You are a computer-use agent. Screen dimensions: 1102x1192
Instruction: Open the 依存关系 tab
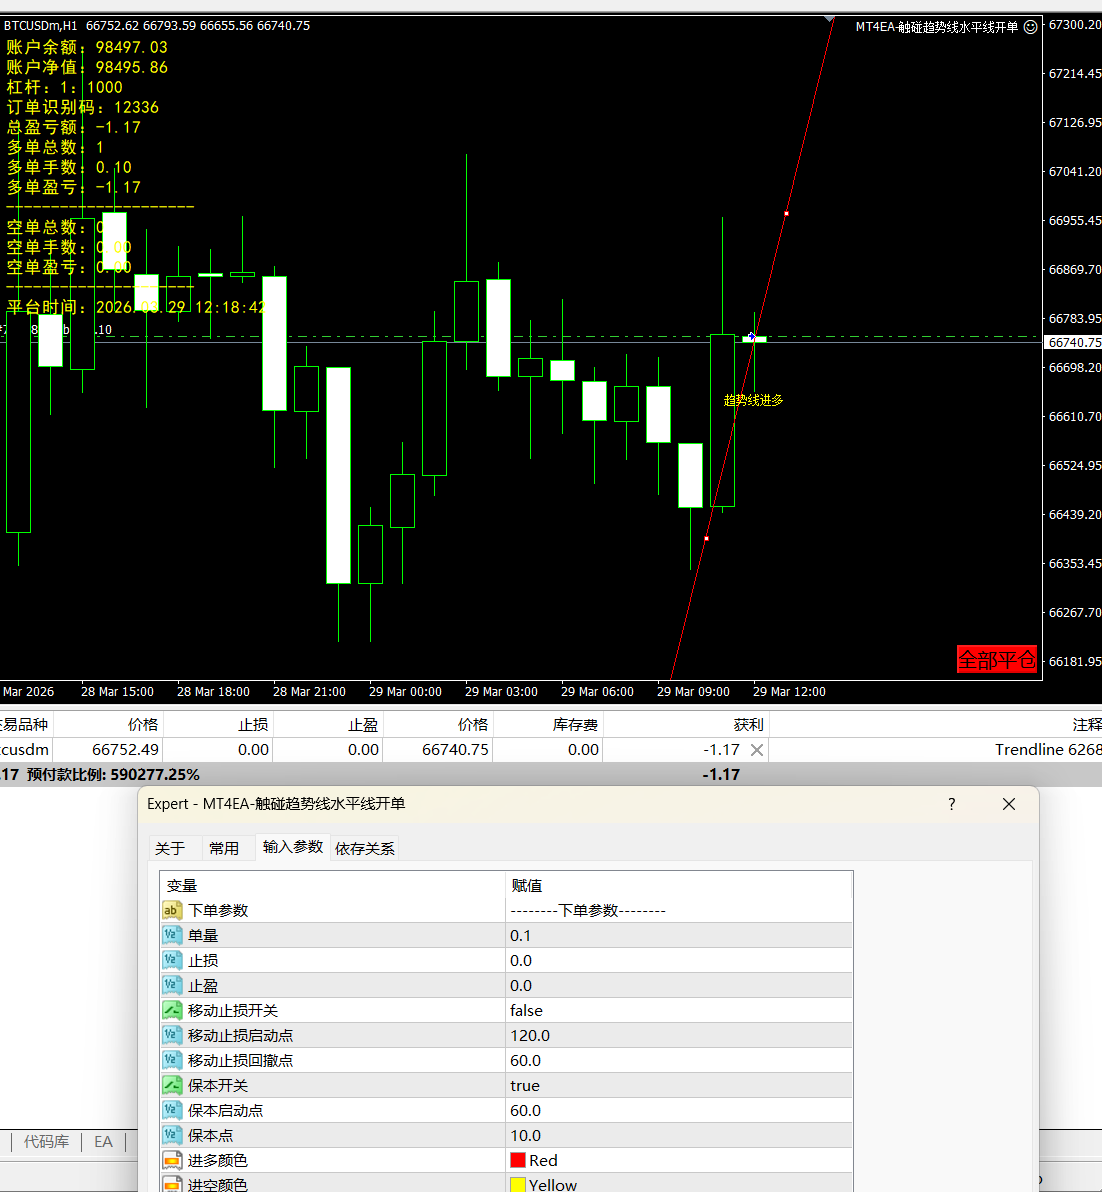365,848
